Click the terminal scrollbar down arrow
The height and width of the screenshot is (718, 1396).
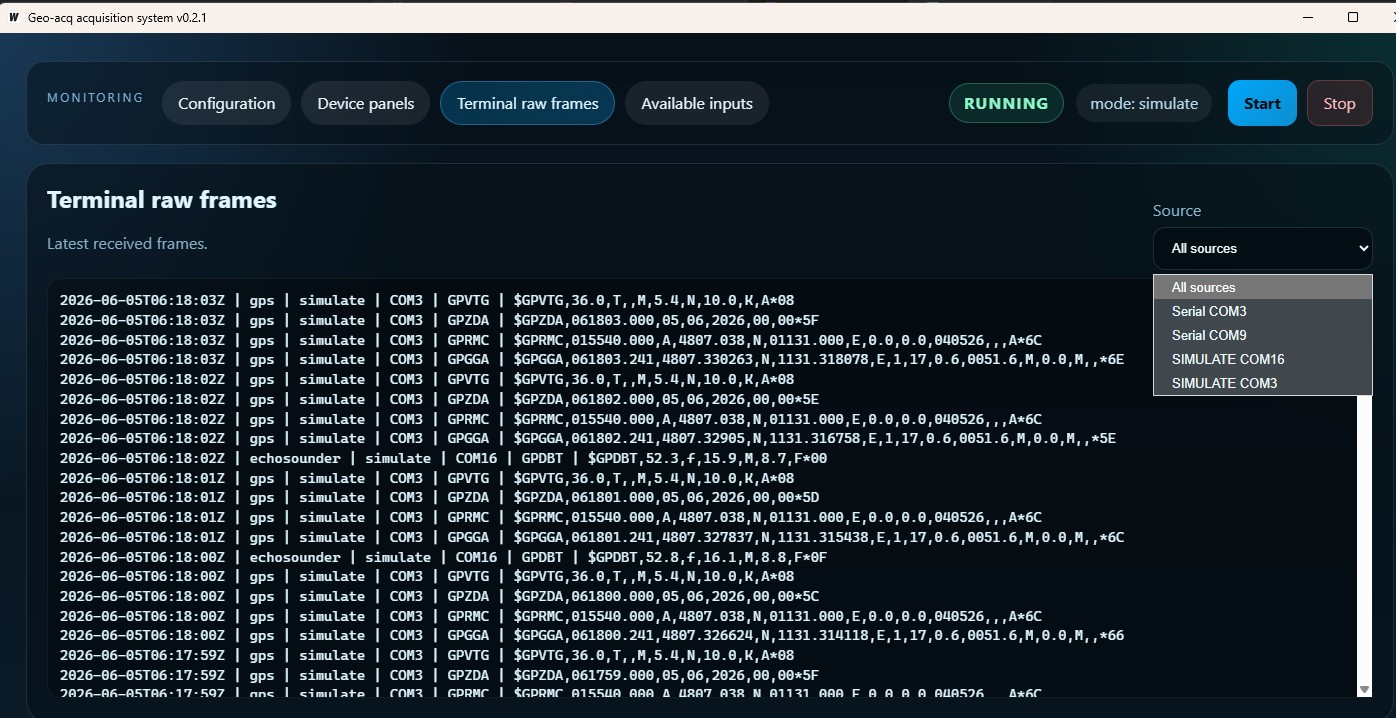click(x=1364, y=689)
